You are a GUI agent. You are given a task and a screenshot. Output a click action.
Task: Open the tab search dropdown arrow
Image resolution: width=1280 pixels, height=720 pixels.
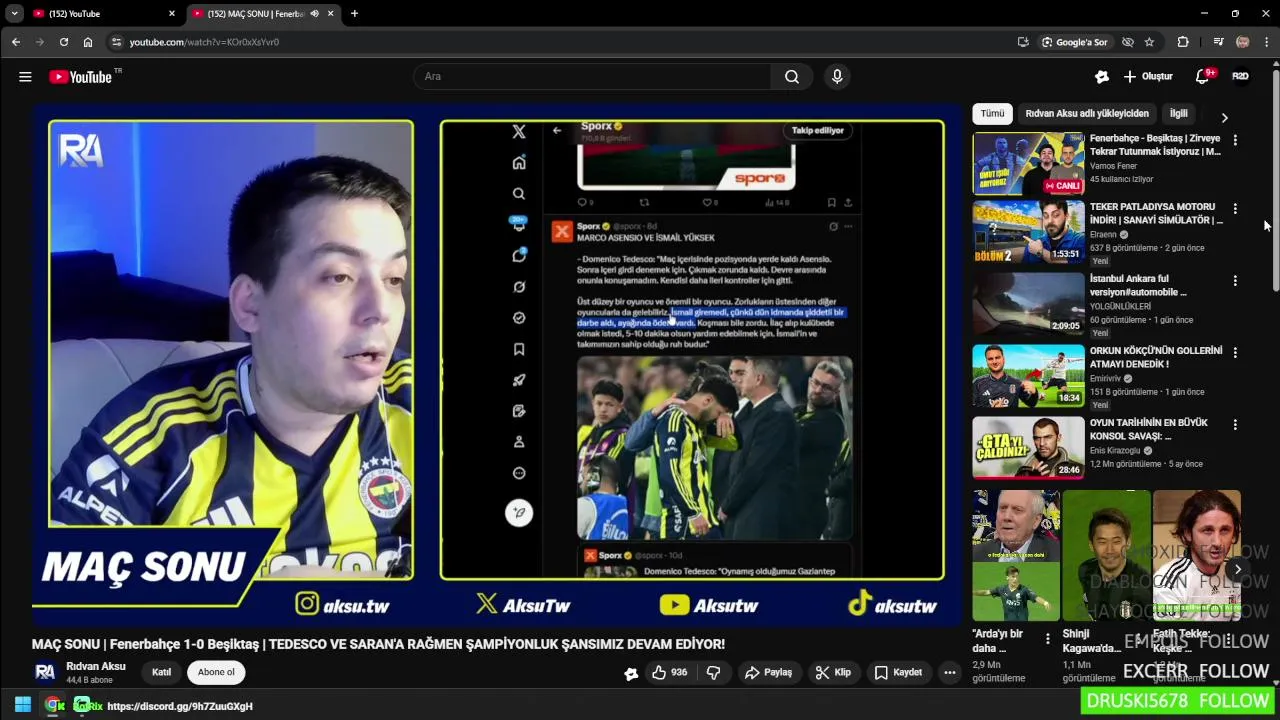point(14,14)
